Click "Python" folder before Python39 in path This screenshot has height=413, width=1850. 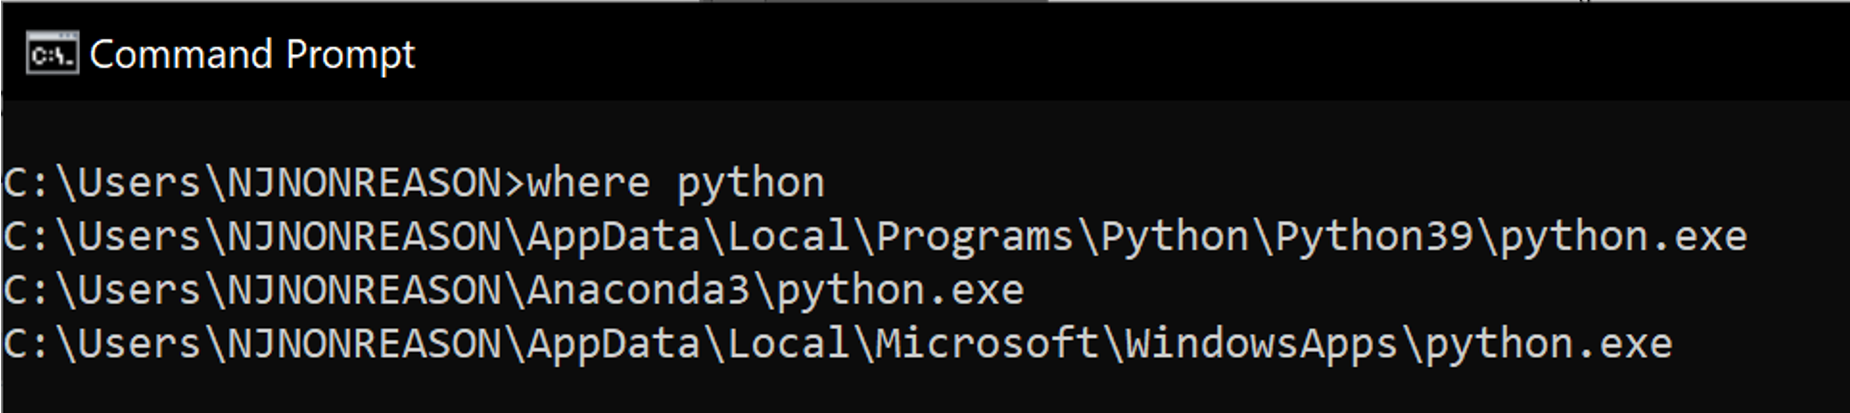(x=1174, y=237)
